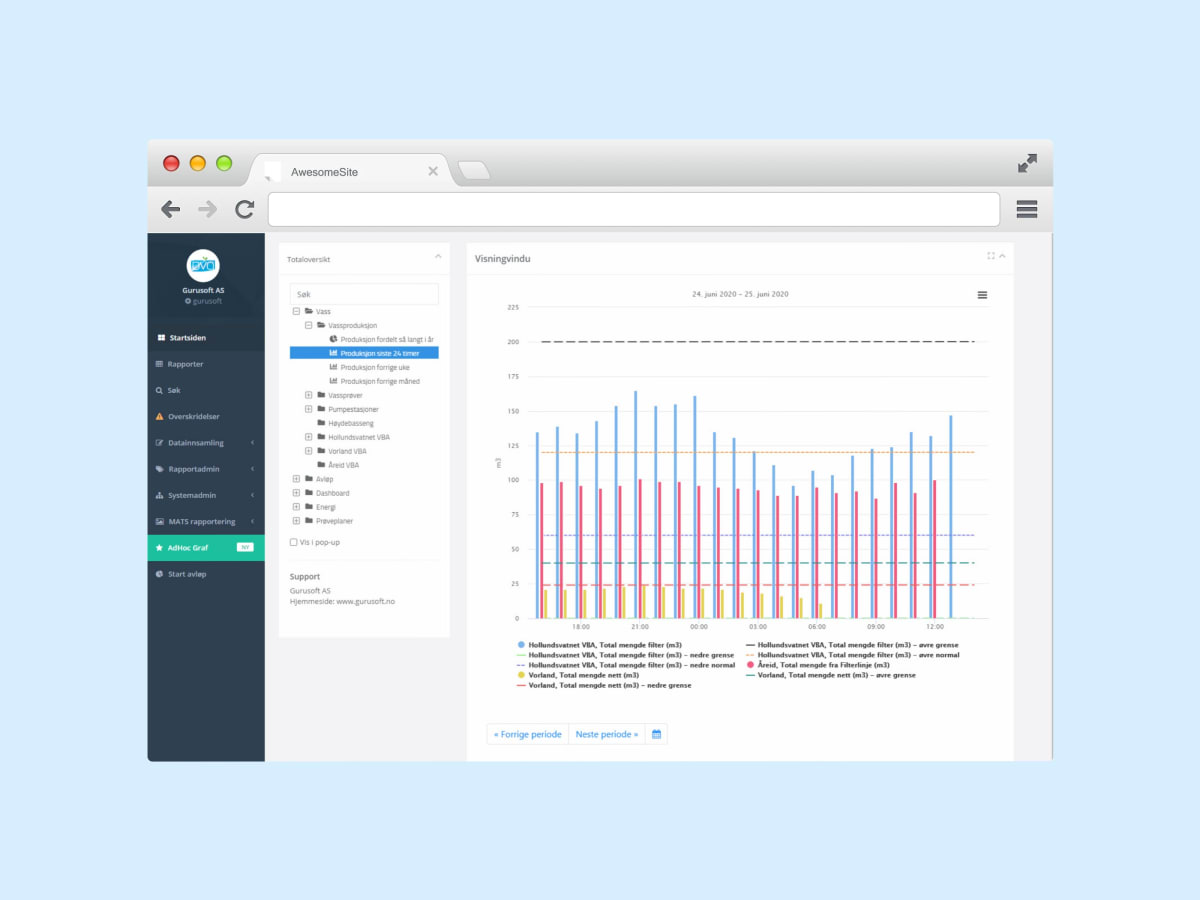This screenshot has width=1200, height=900.
Task: Select the Høydebasseng folder
Action: tap(345, 423)
